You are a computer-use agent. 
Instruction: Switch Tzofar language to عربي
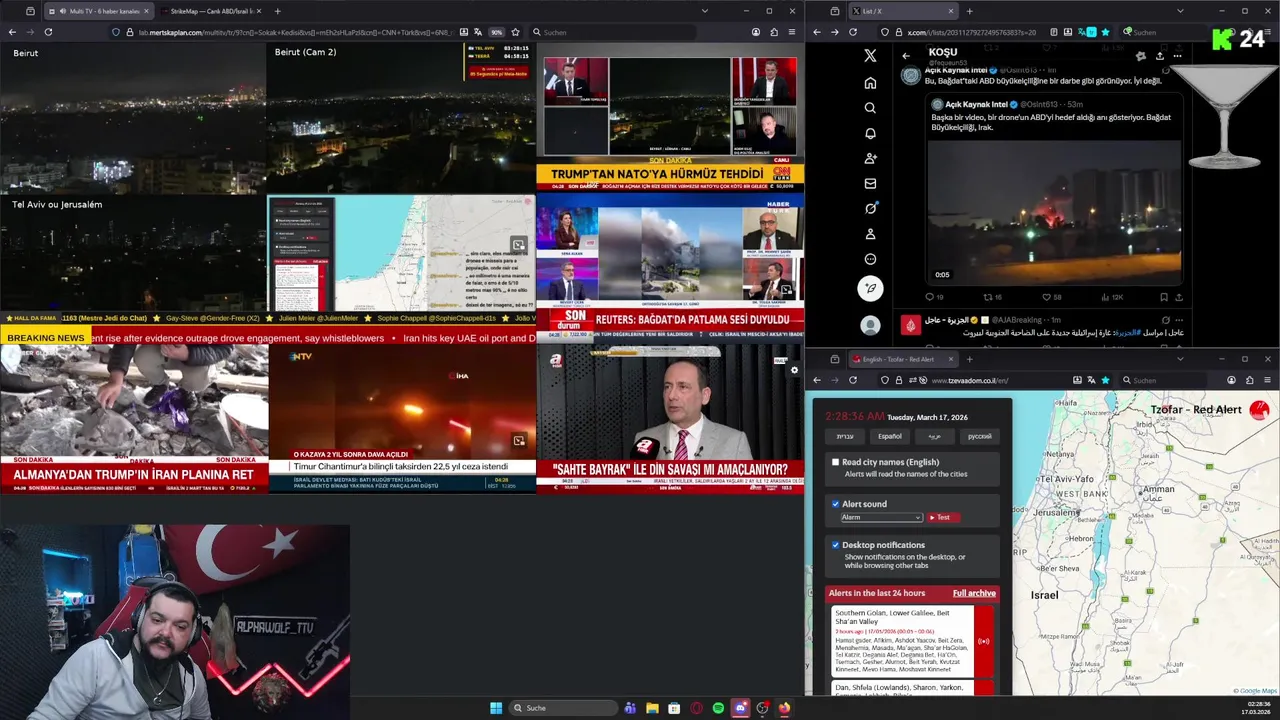click(934, 436)
